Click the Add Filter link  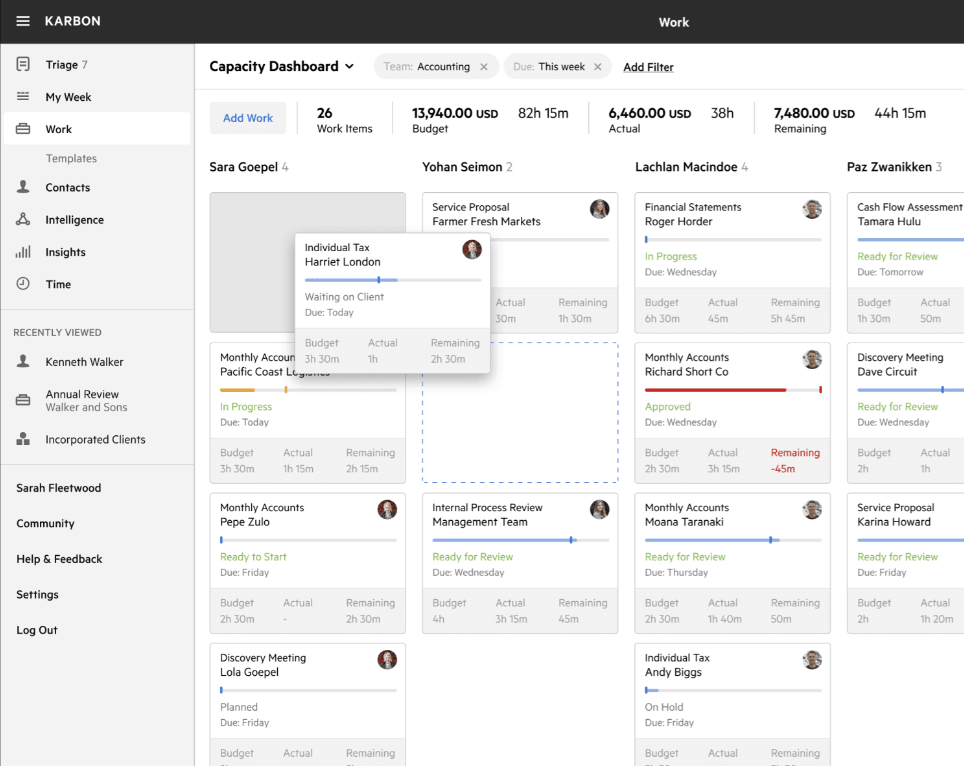click(x=648, y=67)
